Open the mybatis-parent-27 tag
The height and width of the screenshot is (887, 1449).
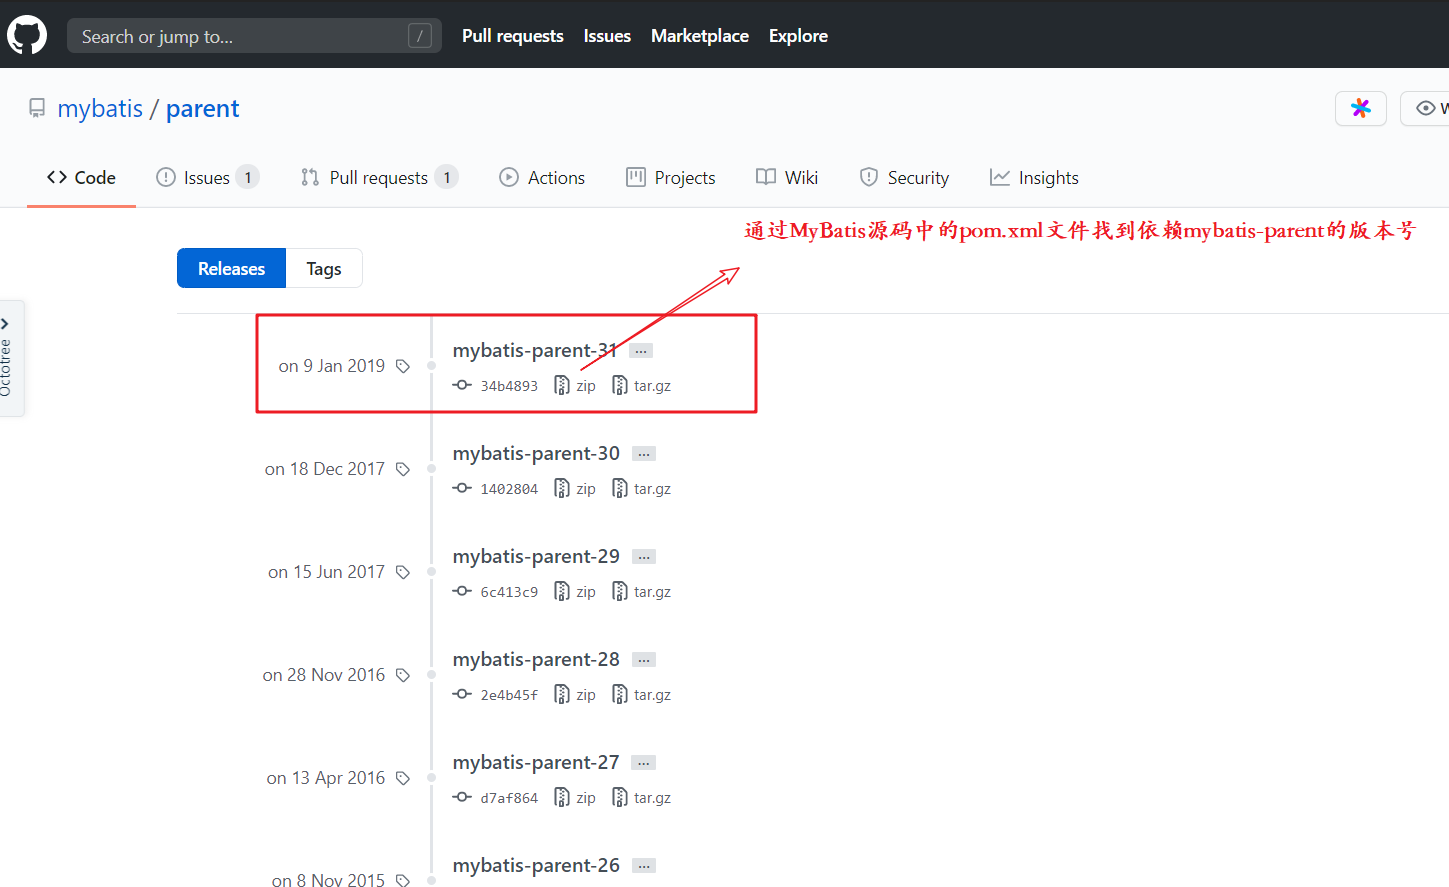(x=536, y=762)
